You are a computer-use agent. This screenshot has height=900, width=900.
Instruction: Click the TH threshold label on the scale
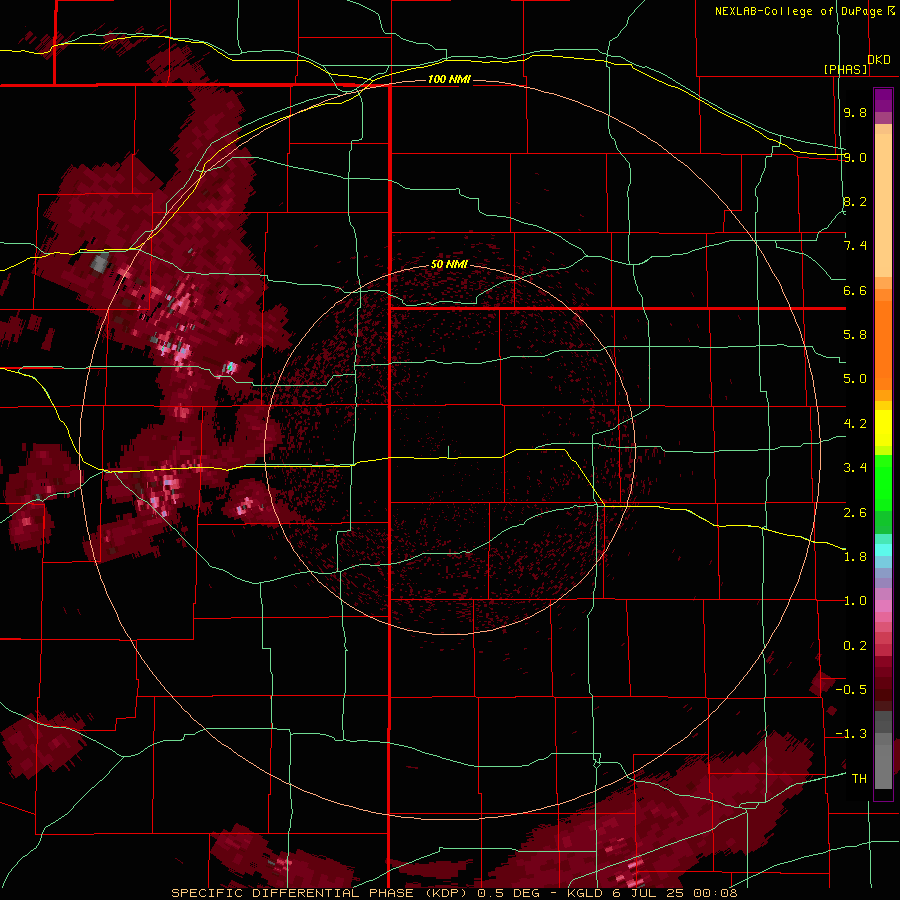859,779
